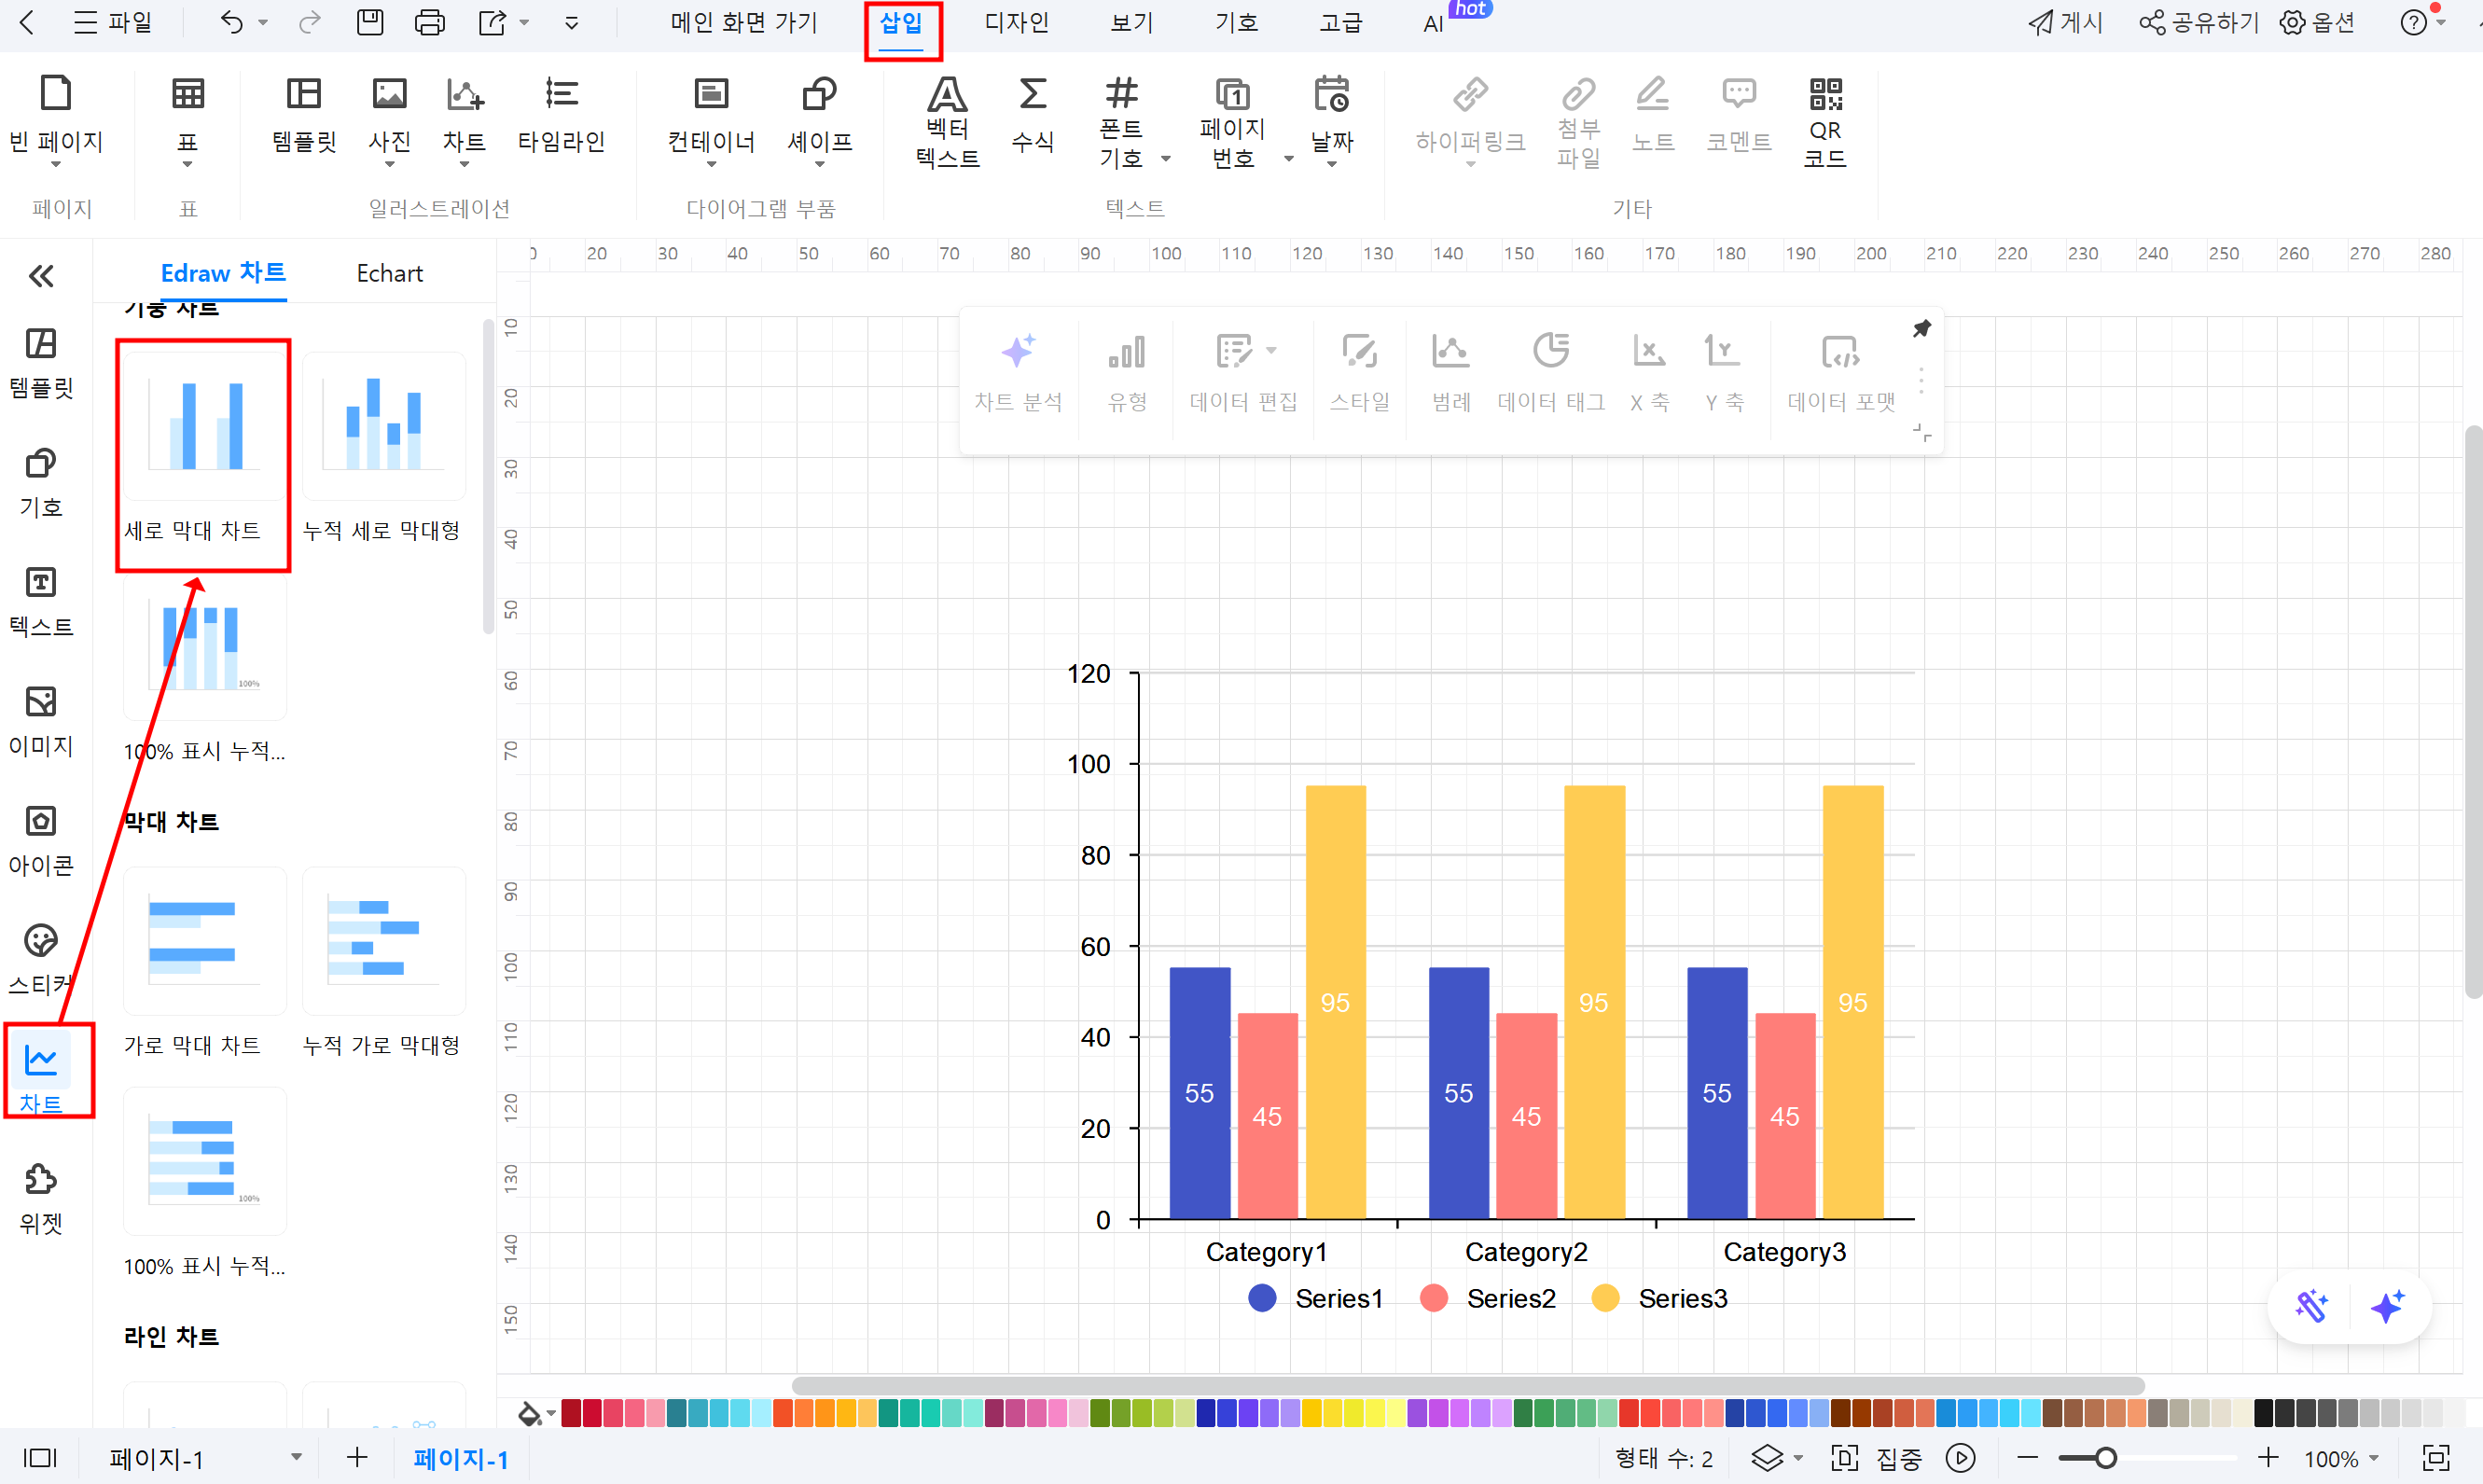Viewport: 2483px width, 1484px height.
Task: Click the back arrow icon
Action: point(27,22)
